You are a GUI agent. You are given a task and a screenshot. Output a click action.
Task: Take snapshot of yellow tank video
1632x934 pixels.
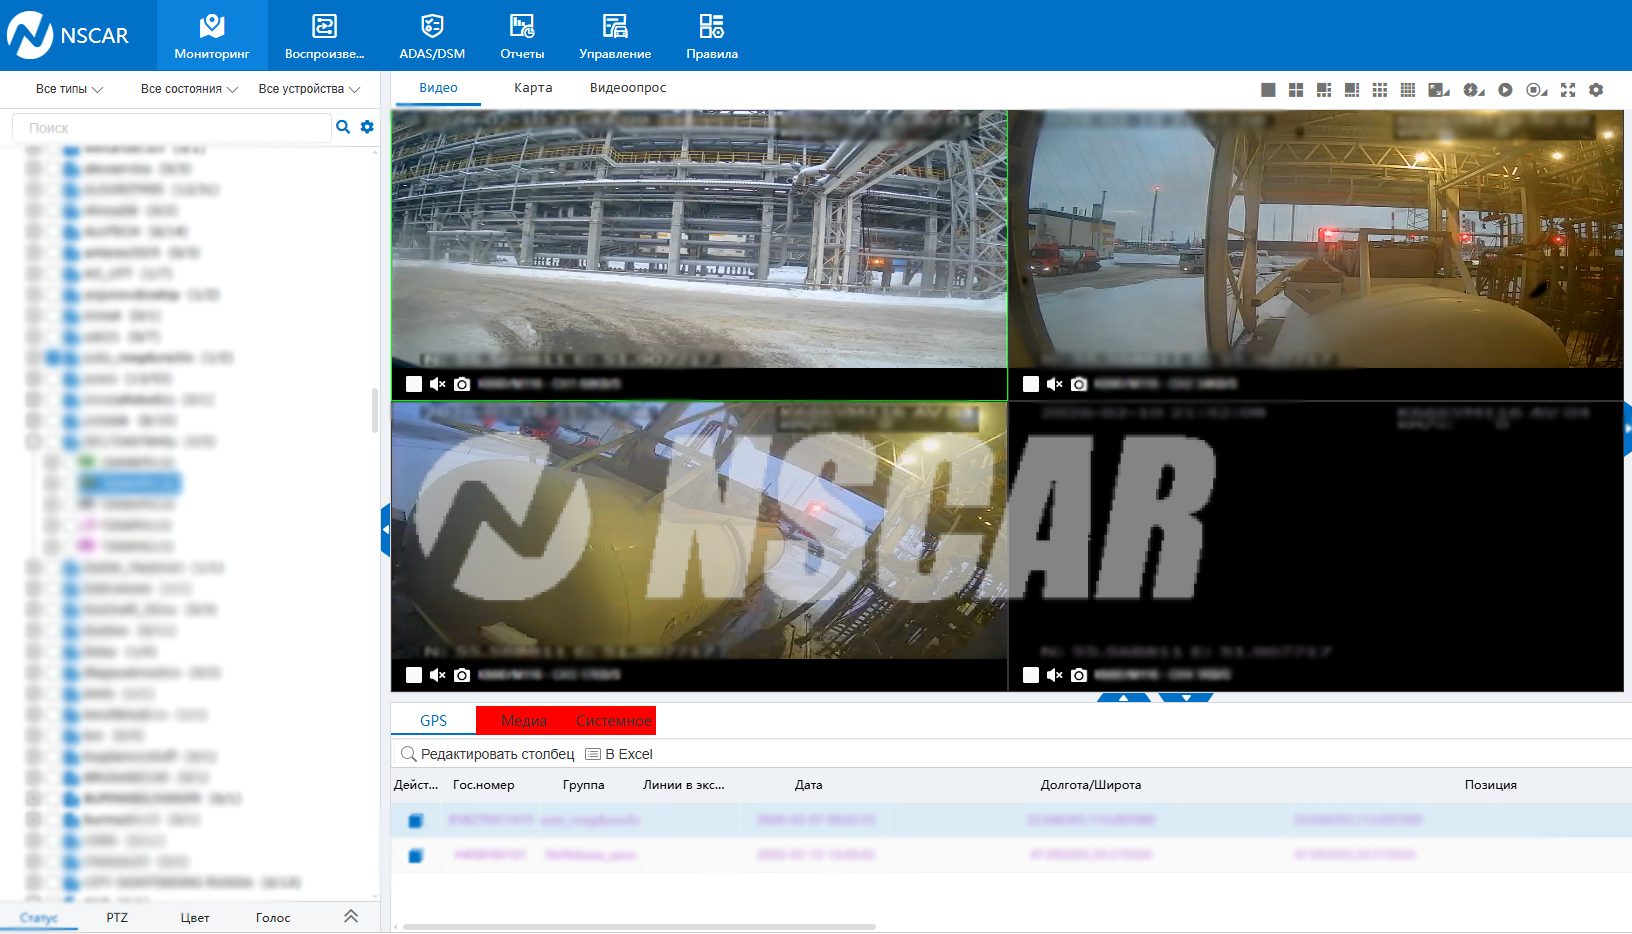pyautogui.click(x=462, y=675)
